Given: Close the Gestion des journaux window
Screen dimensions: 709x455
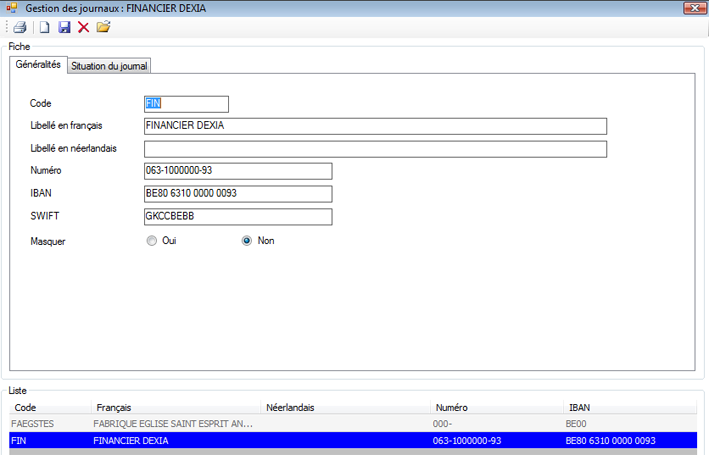Looking at the screenshot, I should pyautogui.click(x=695, y=8).
